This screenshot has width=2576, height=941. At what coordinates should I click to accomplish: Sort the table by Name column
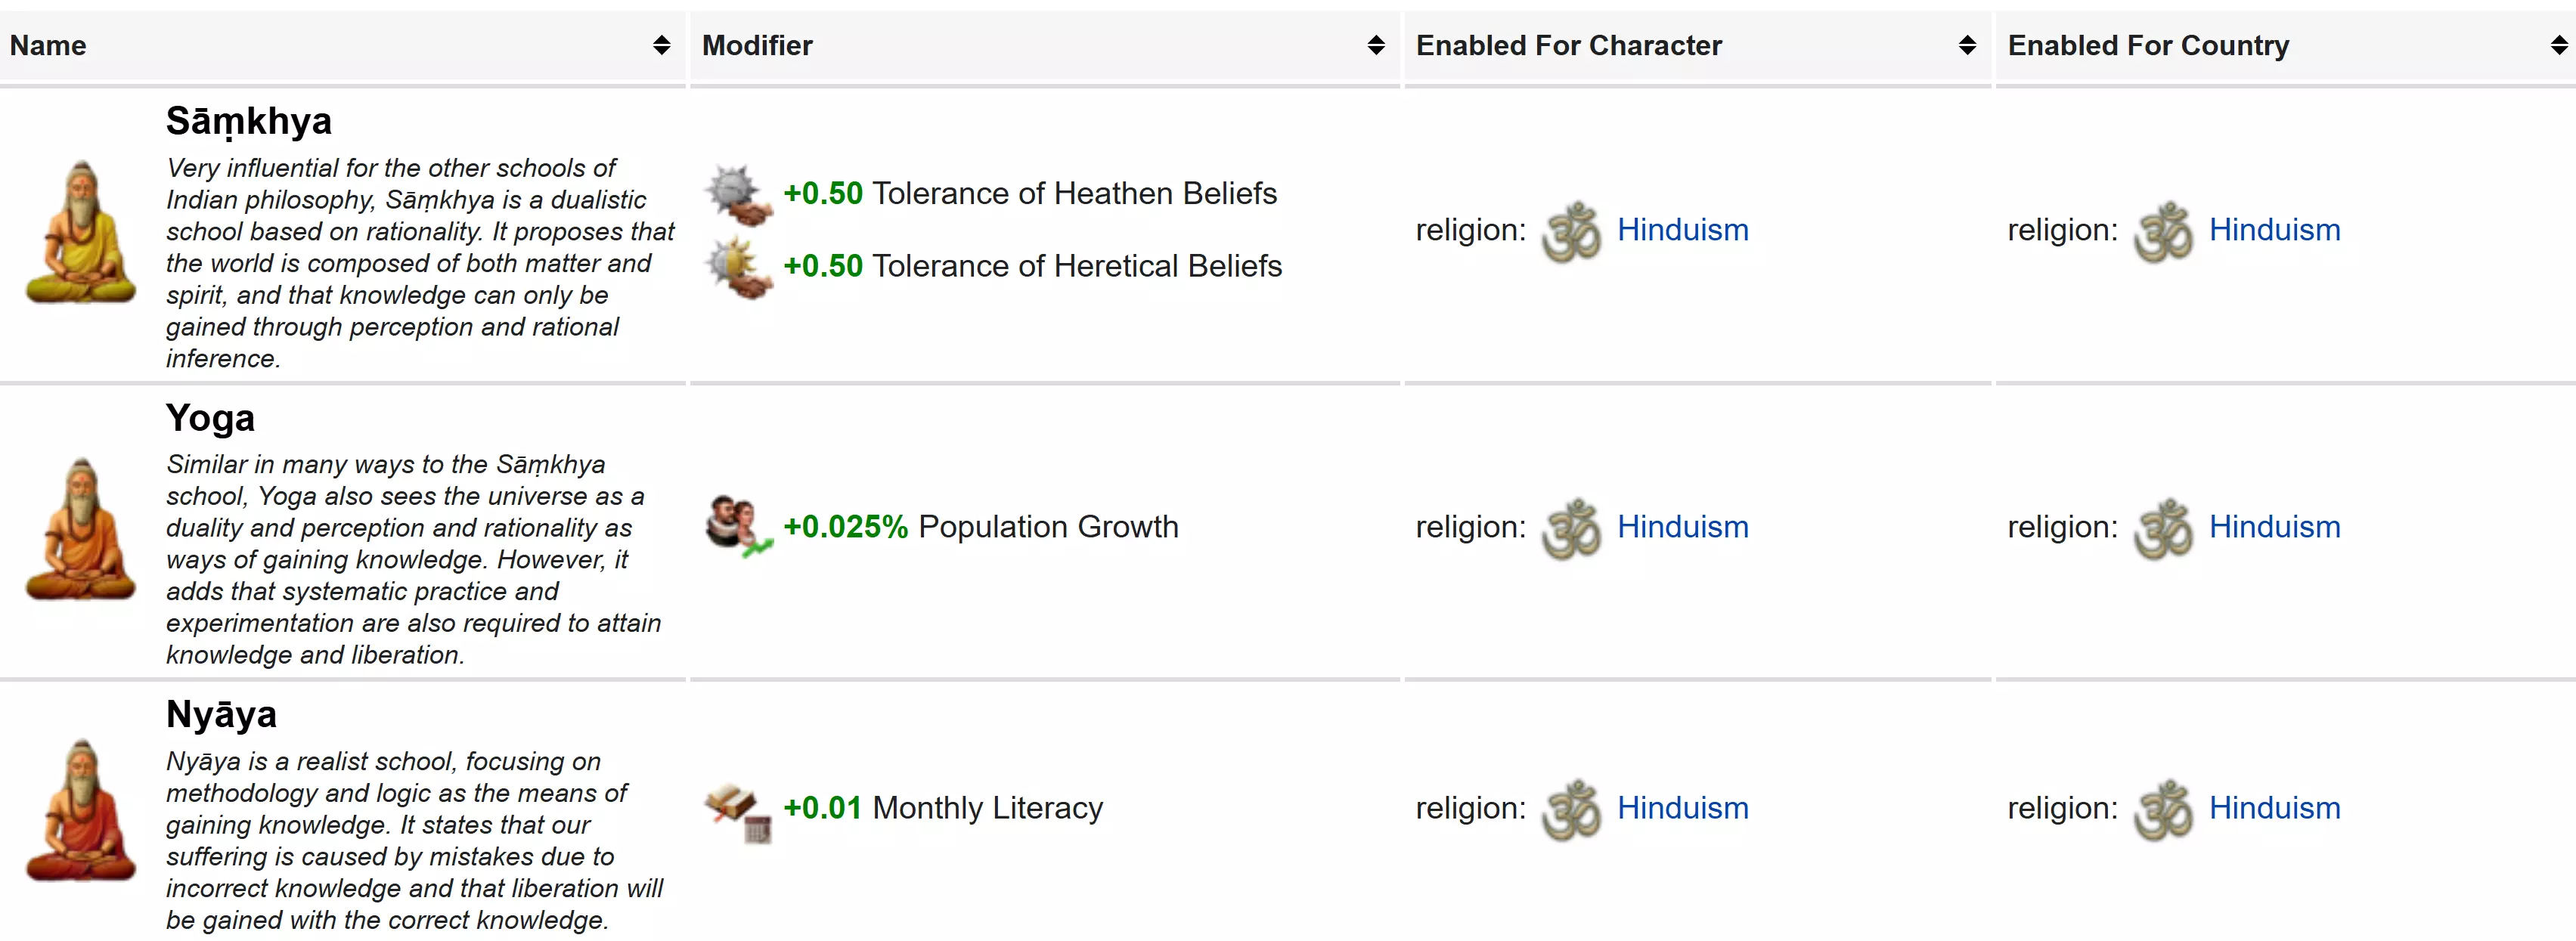(x=661, y=45)
